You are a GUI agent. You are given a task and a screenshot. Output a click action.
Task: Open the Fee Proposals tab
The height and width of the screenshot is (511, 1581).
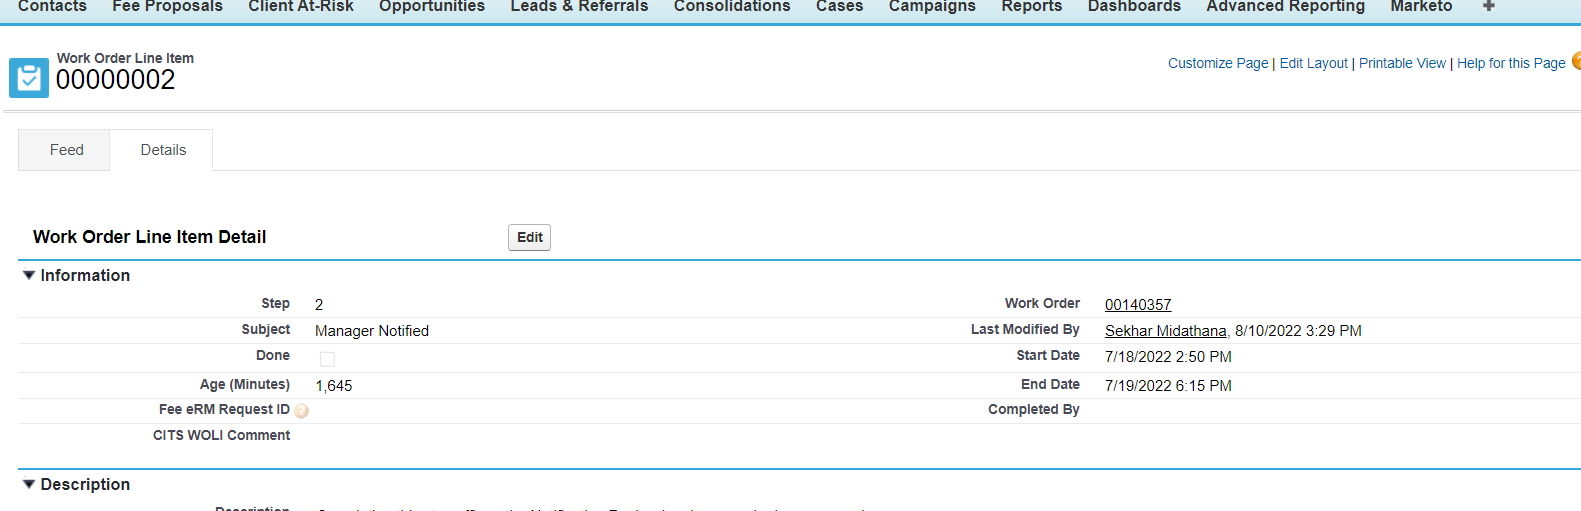tap(167, 6)
